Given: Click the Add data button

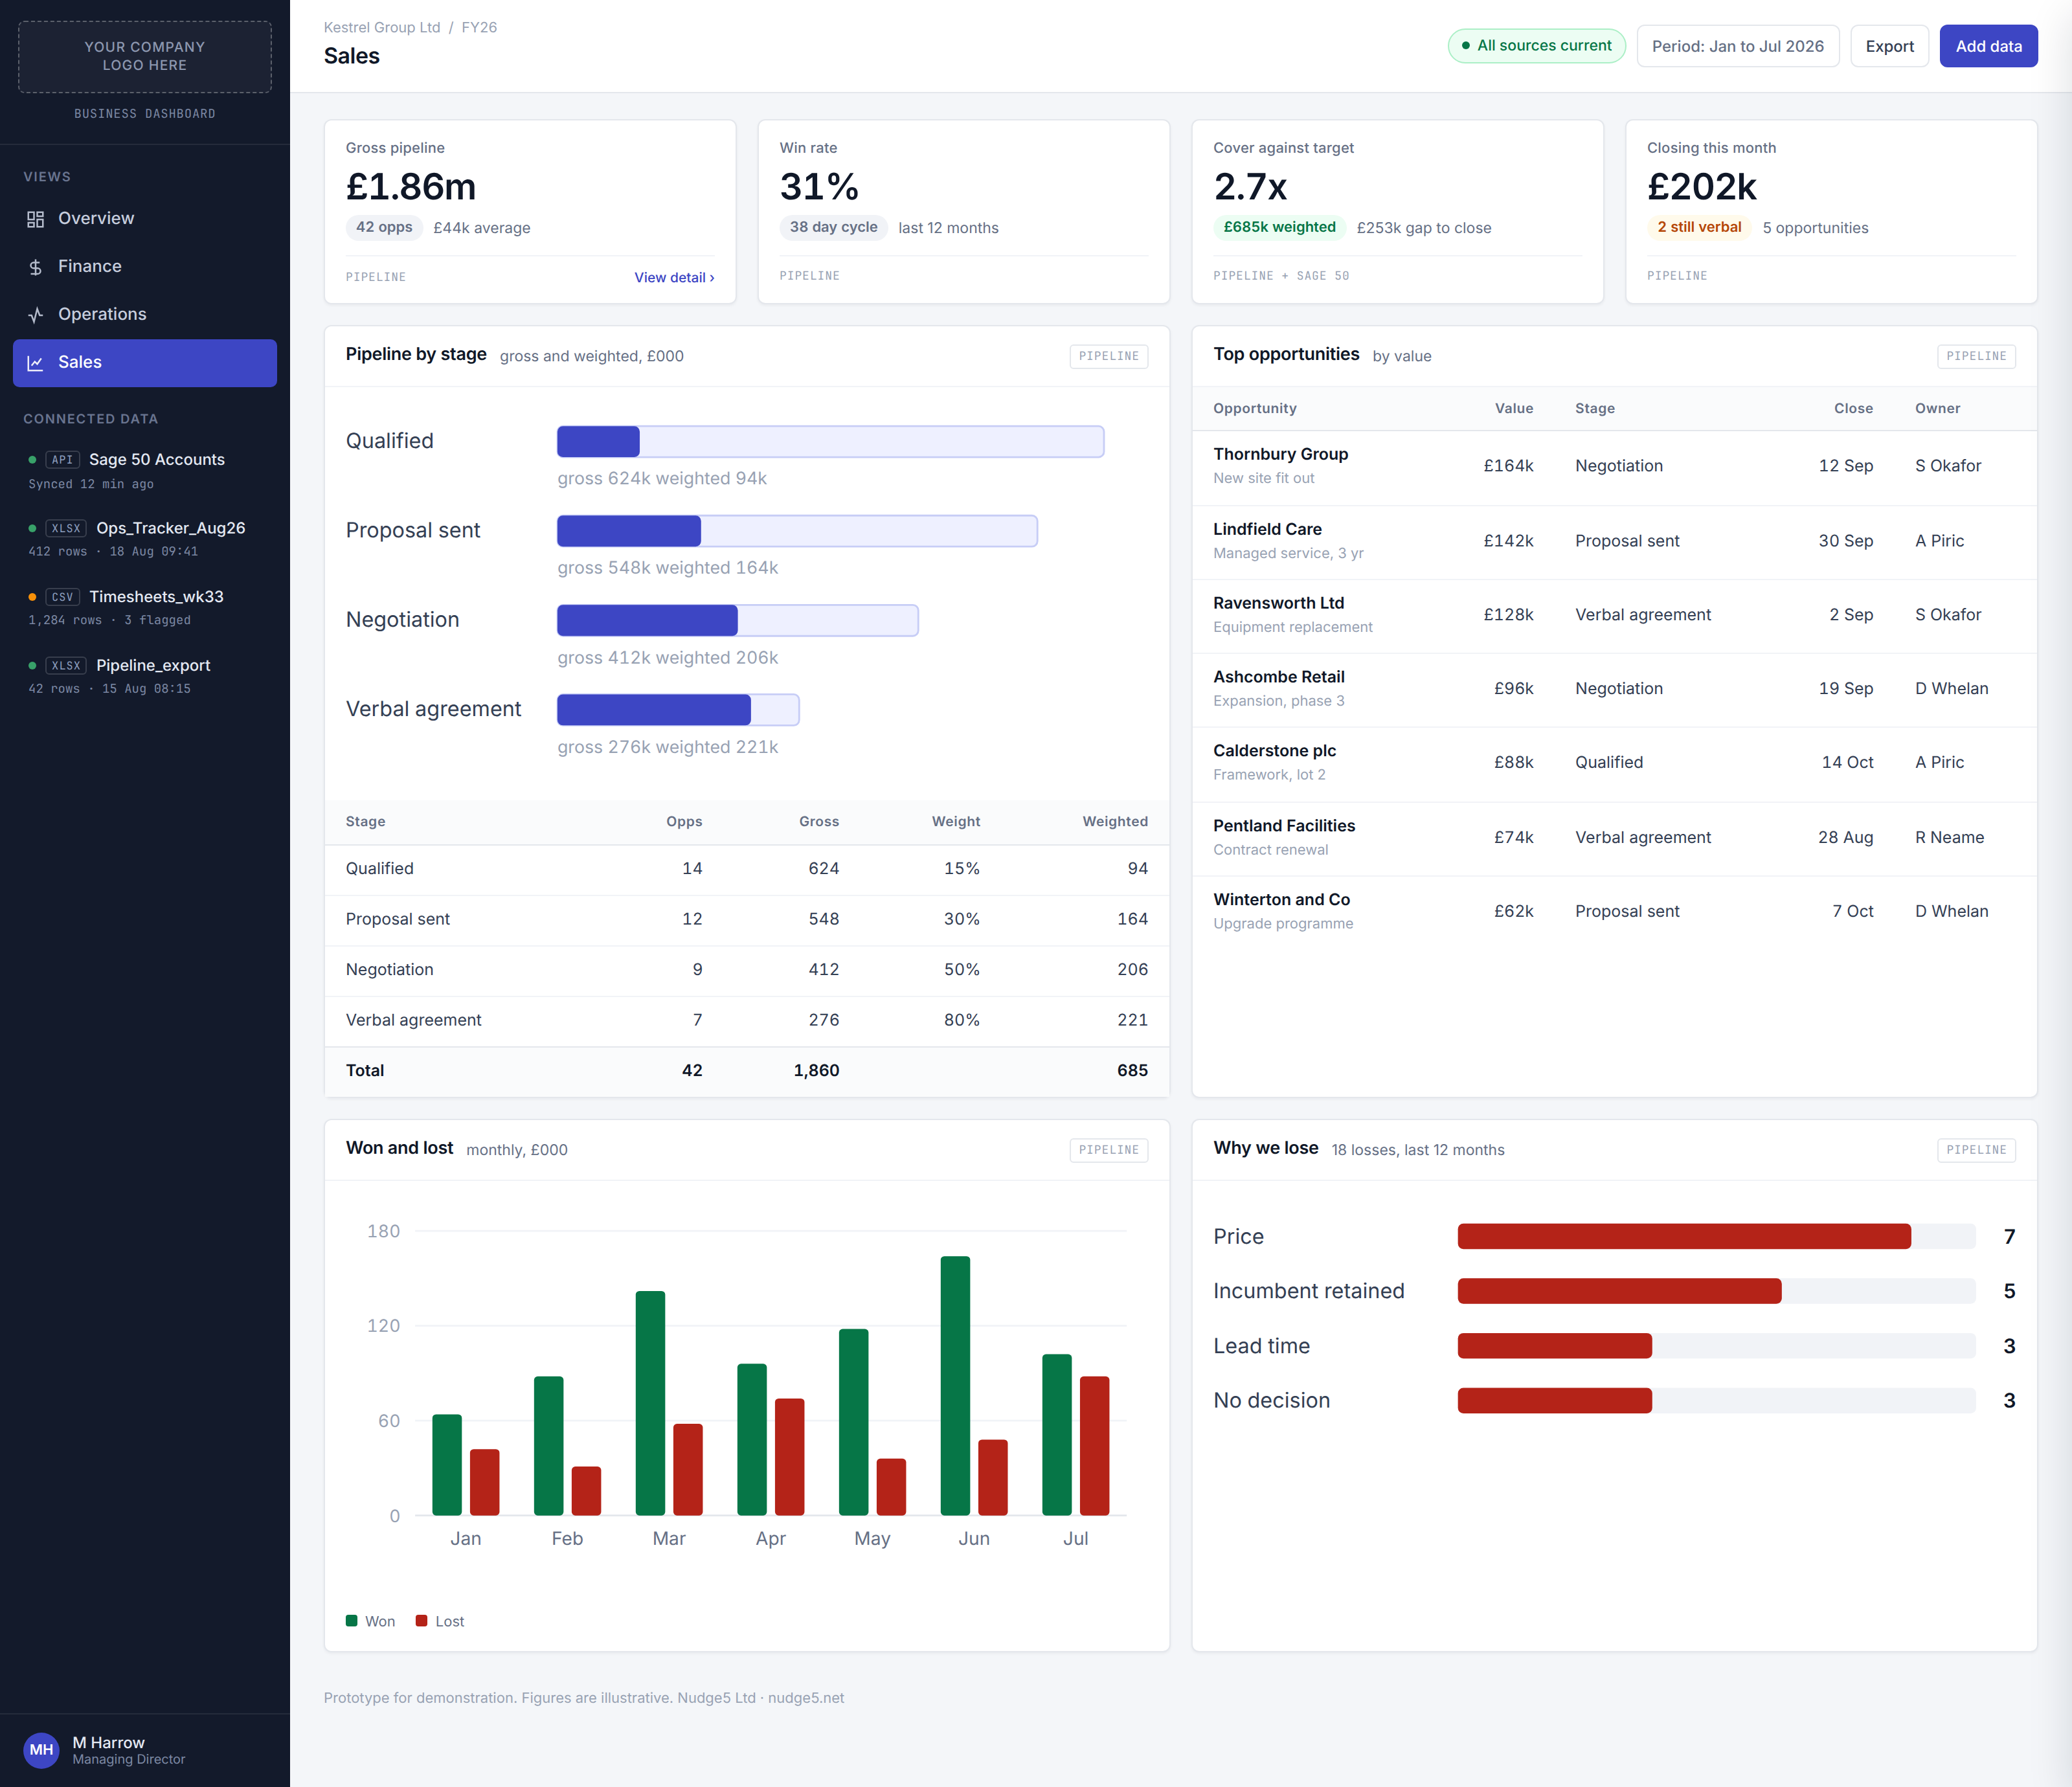Looking at the screenshot, I should (x=1988, y=46).
